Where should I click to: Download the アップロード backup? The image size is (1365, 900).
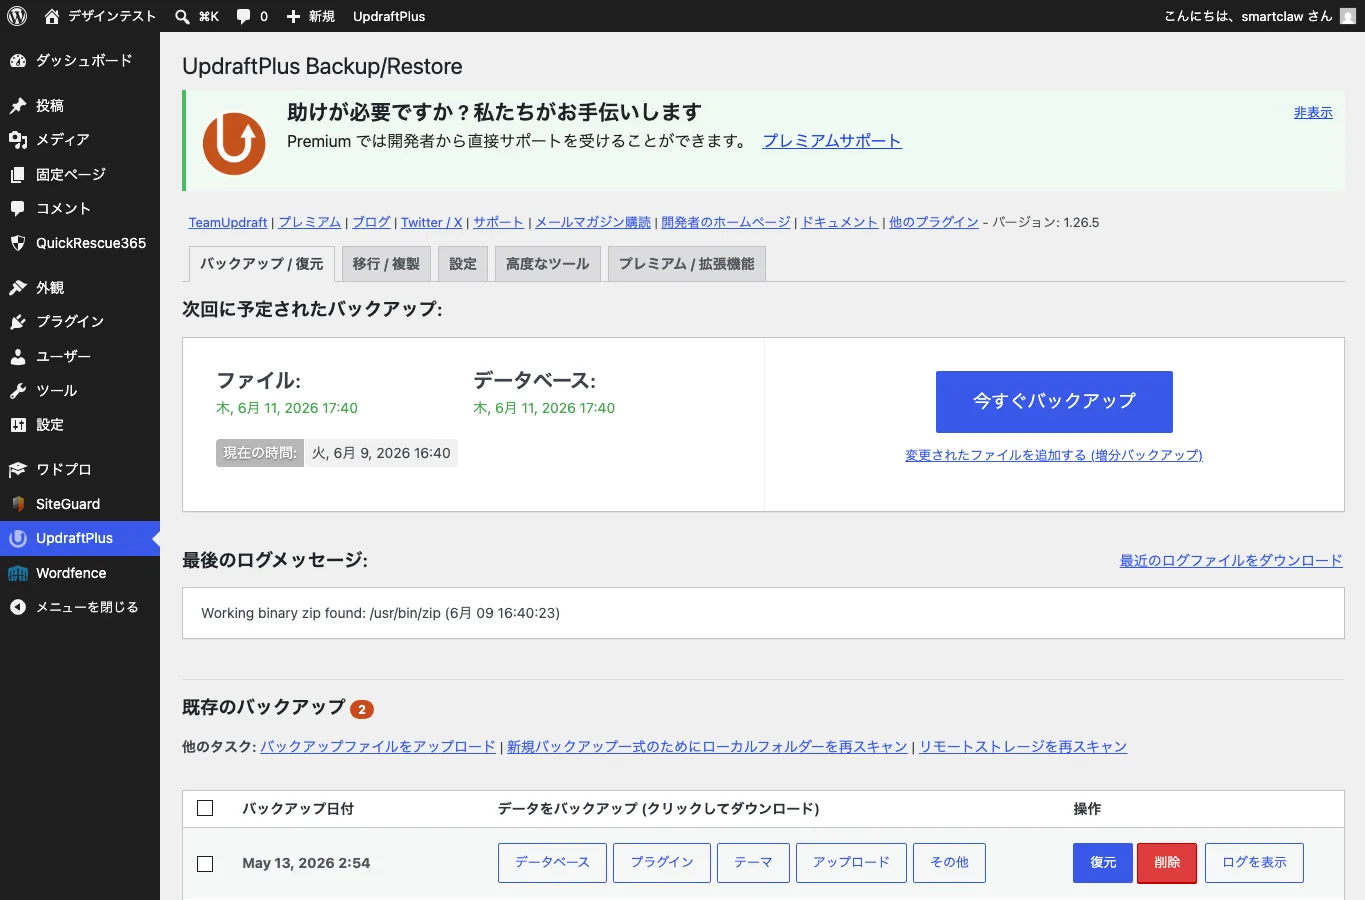tap(851, 863)
